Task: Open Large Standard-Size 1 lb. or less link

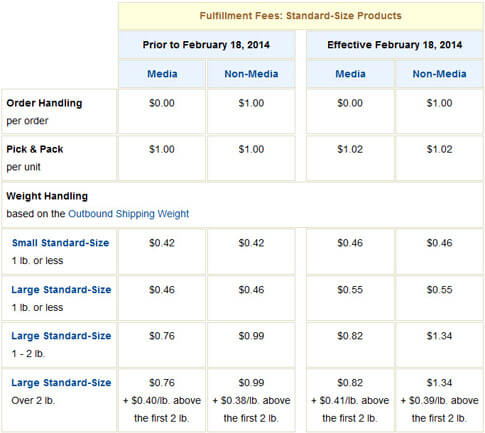Action: pos(61,290)
